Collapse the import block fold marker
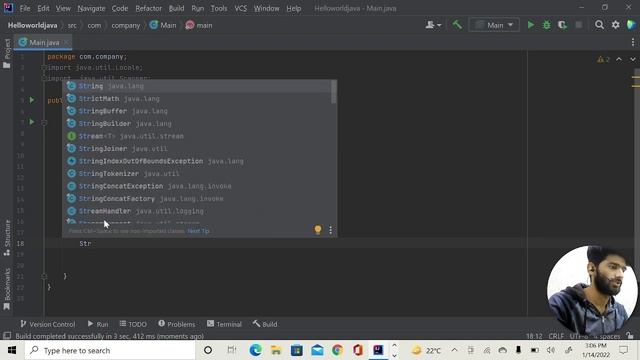This screenshot has width=640, height=360. click(44, 68)
